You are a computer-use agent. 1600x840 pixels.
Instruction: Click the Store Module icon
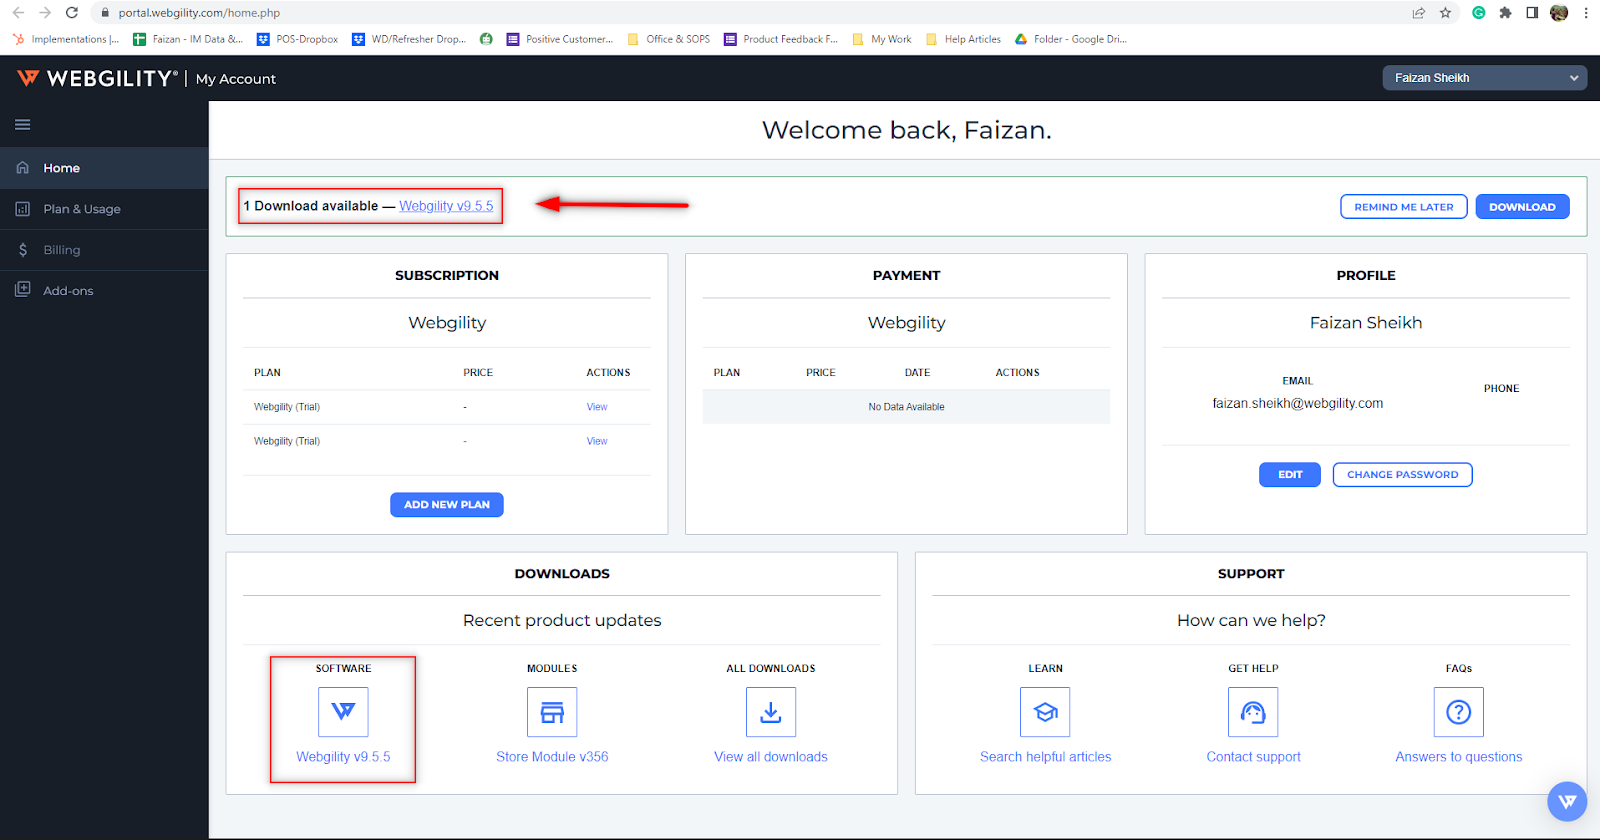pos(552,712)
